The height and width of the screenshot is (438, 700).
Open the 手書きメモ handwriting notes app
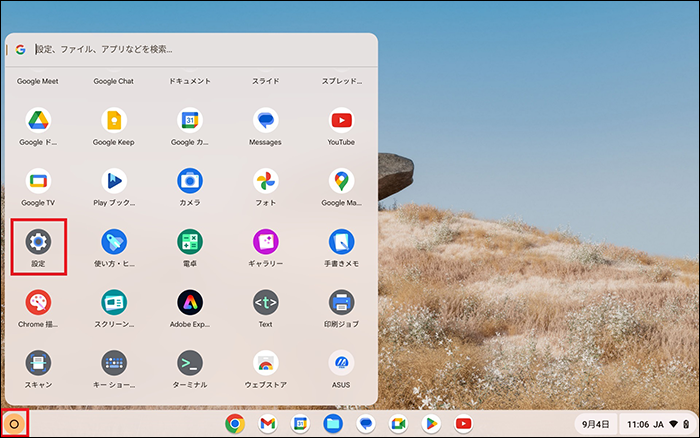tap(341, 242)
